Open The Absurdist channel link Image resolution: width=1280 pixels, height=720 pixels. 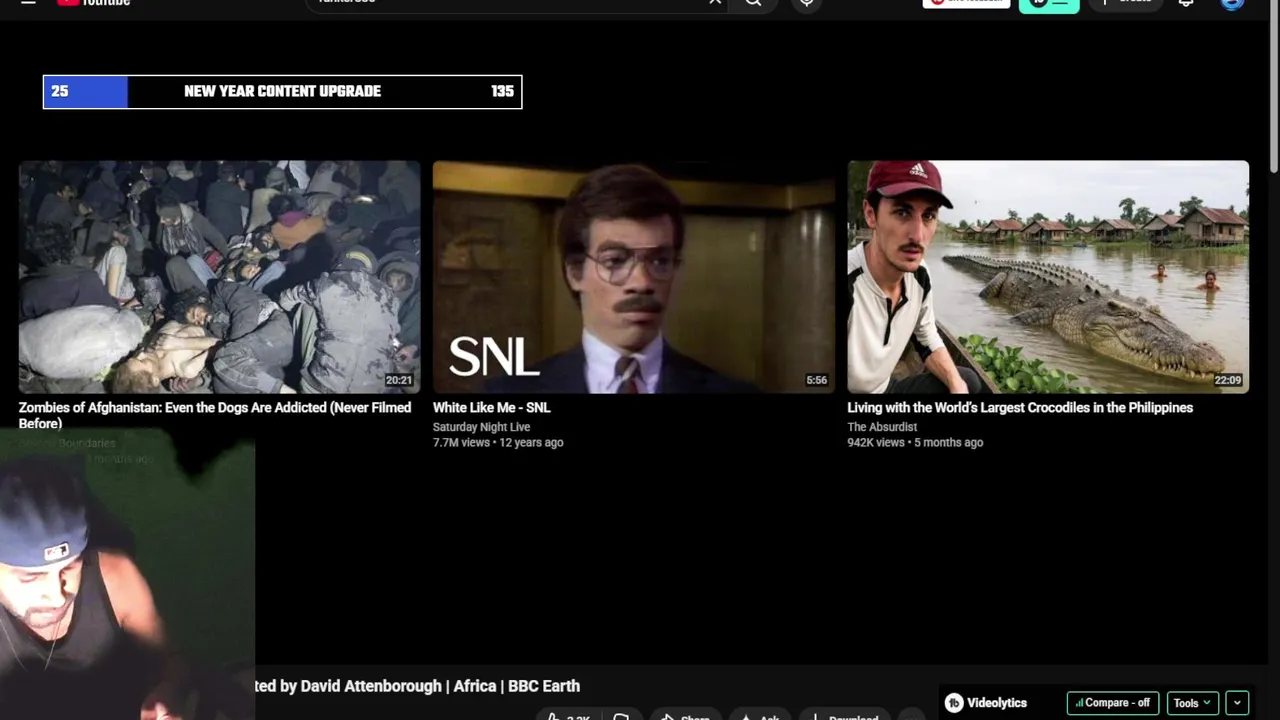(x=882, y=427)
